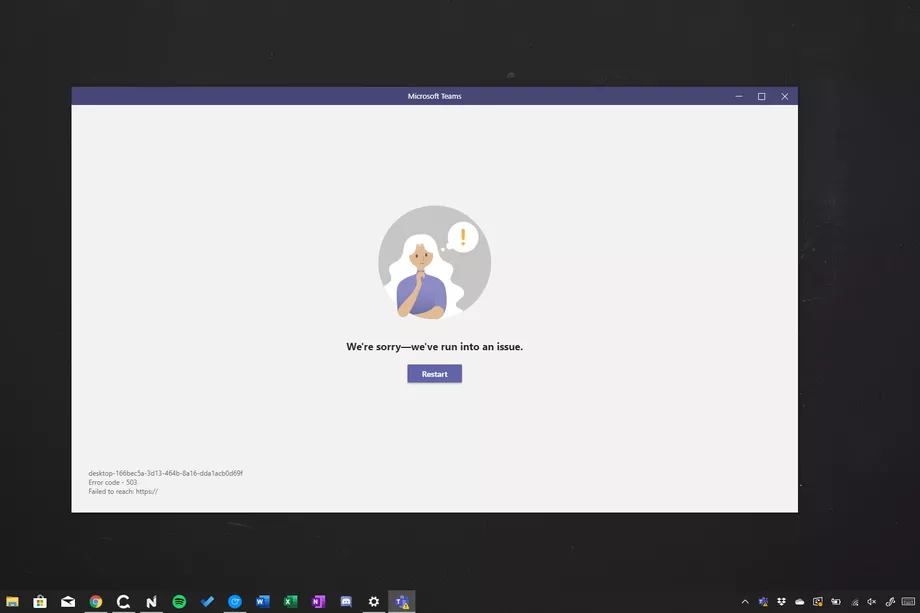Image resolution: width=920 pixels, height=613 pixels.
Task: Select the Microsoft Teams taskbar icon
Action: (402, 601)
